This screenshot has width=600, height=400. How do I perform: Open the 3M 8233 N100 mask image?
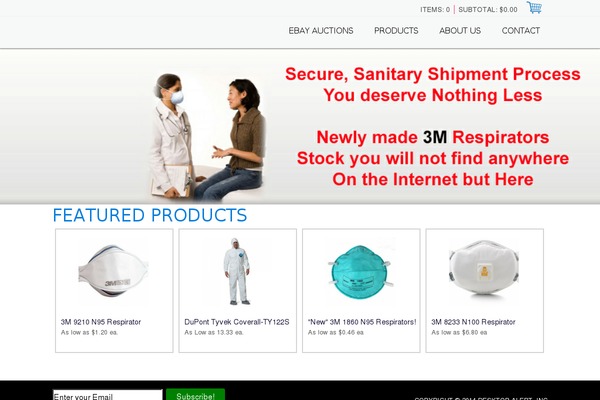click(x=484, y=268)
